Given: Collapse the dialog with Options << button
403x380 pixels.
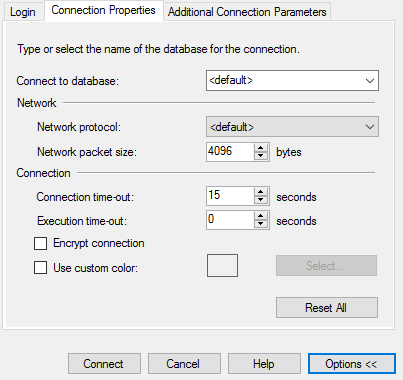Looking at the screenshot, I should [352, 364].
